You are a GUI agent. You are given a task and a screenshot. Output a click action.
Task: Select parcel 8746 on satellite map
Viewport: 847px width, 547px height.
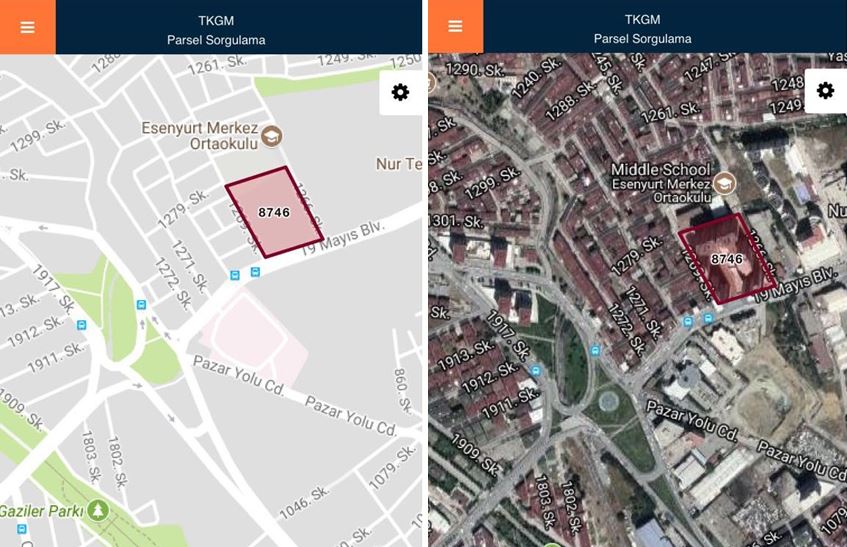click(727, 259)
